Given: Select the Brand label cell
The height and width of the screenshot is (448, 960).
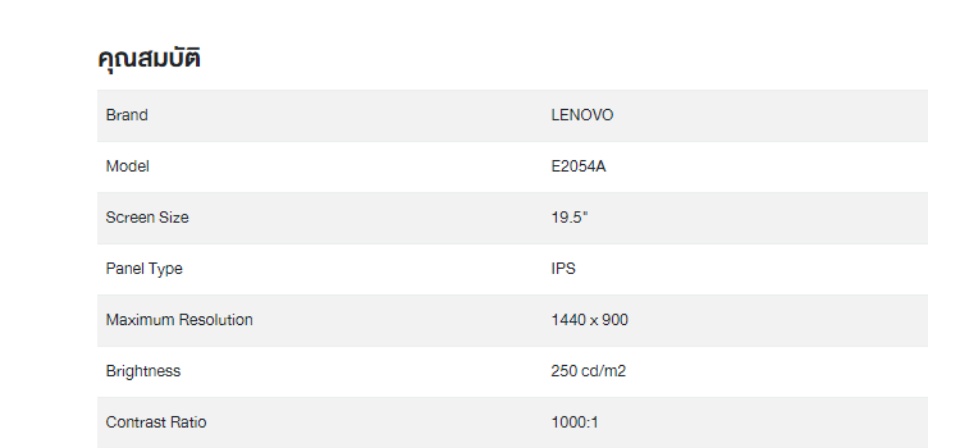Looking at the screenshot, I should pos(127,115).
